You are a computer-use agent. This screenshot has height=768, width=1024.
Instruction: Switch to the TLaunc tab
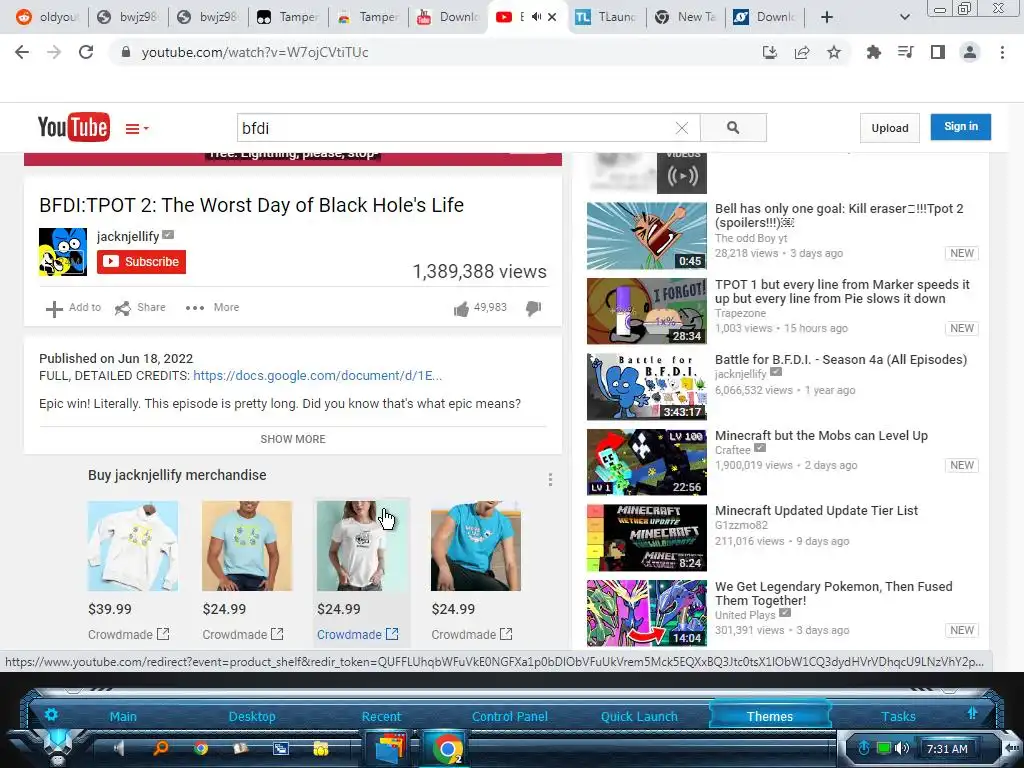(605, 17)
